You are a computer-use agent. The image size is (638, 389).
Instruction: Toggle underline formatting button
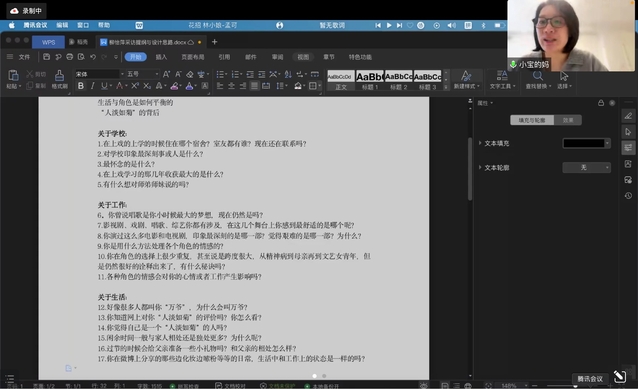pyautogui.click(x=104, y=86)
